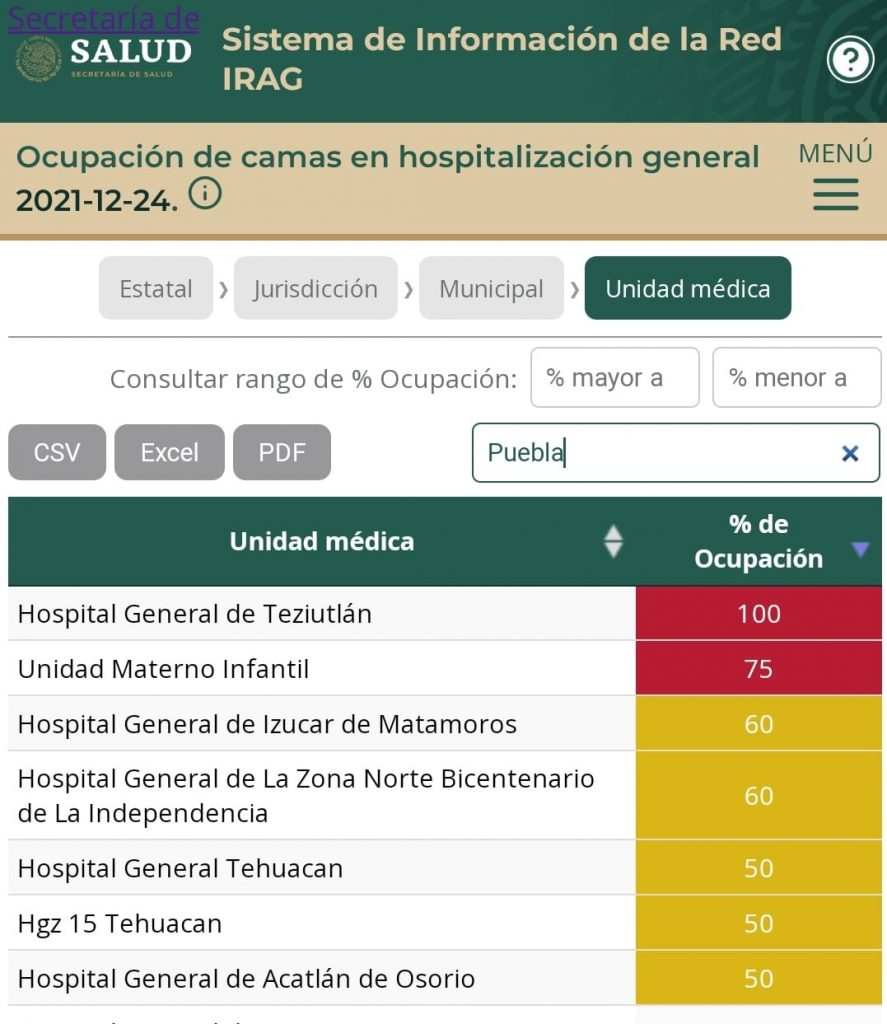Switch to the Jurisdicción tab
The image size is (887, 1024).
315,289
